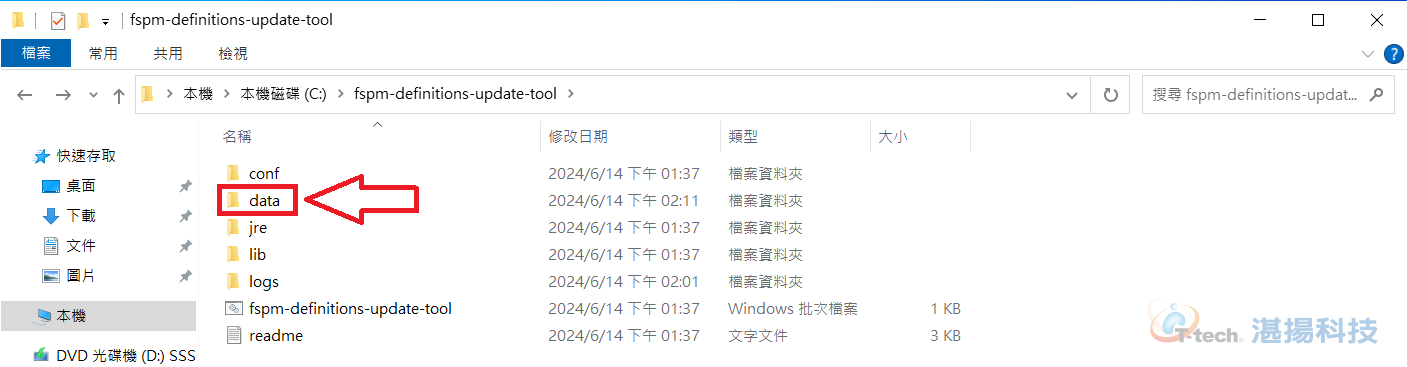The height and width of the screenshot is (367, 1407).
Task: Click the logs folder name
Action: pyautogui.click(x=264, y=281)
